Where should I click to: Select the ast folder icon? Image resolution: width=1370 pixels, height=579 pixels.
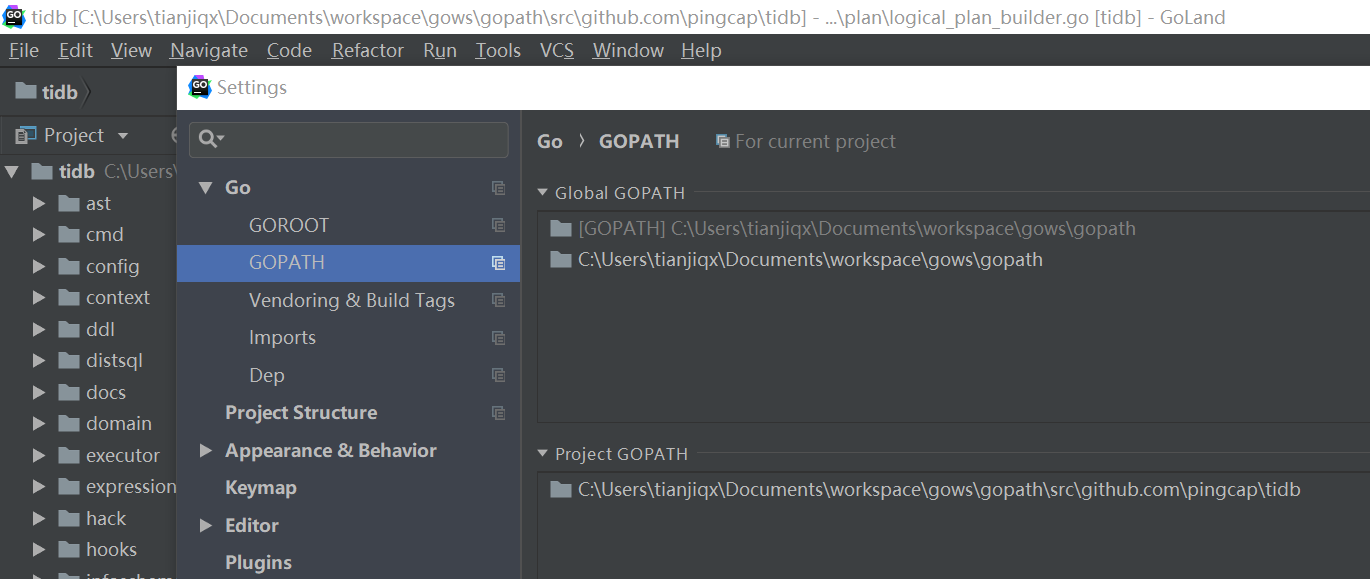click(x=69, y=203)
